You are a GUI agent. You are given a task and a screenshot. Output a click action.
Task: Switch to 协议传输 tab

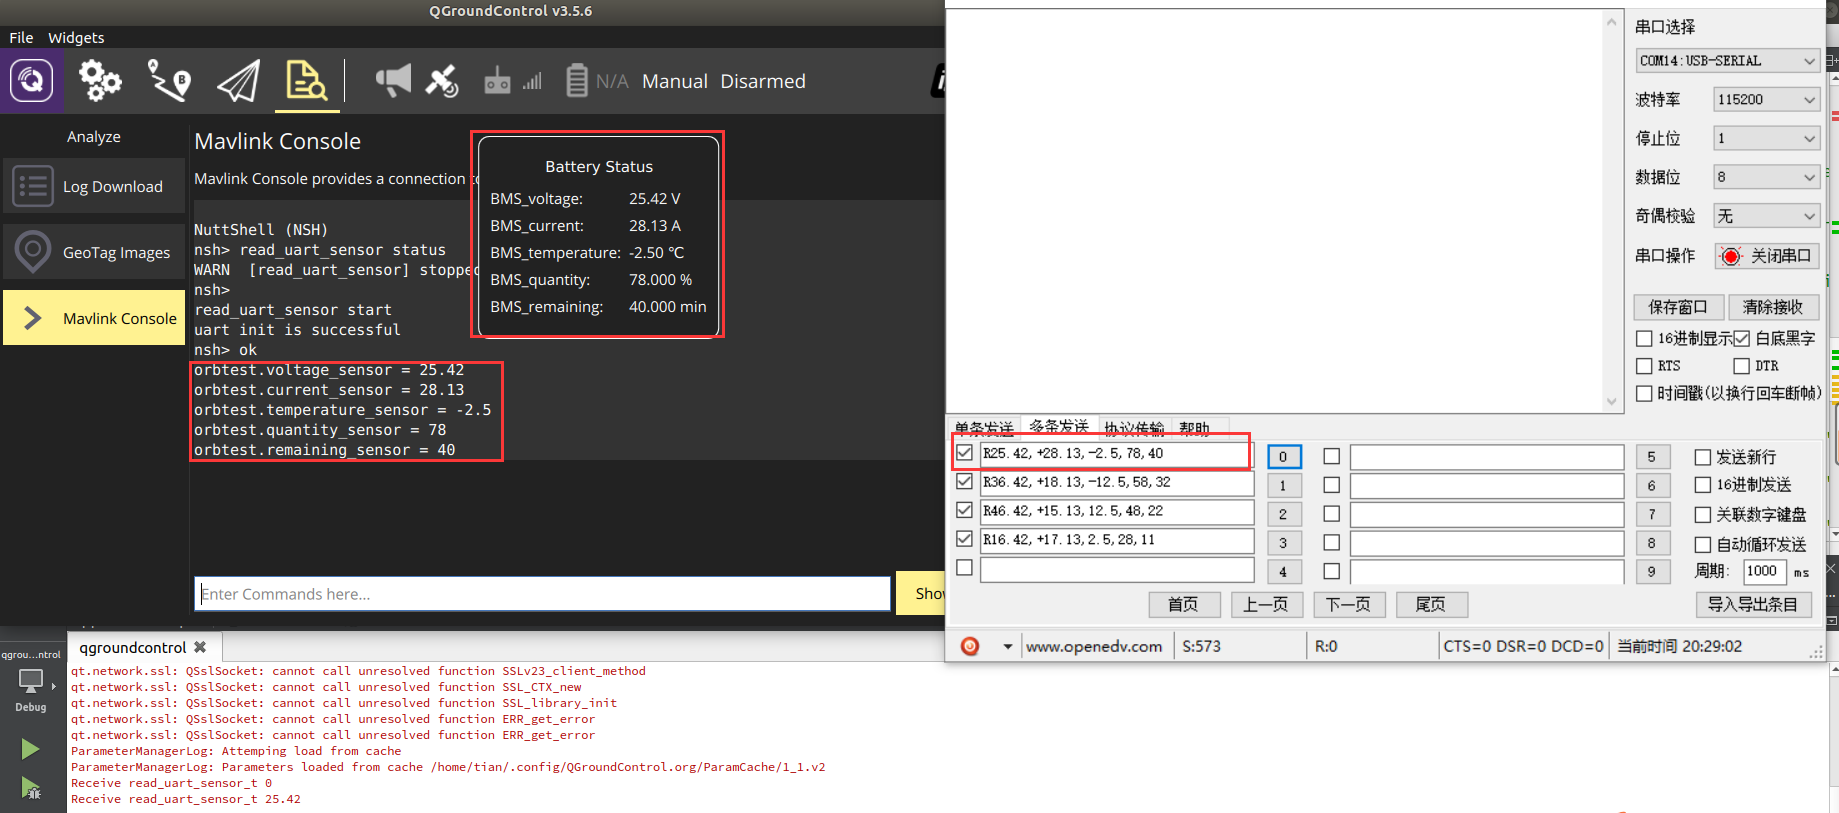[x=1134, y=428]
